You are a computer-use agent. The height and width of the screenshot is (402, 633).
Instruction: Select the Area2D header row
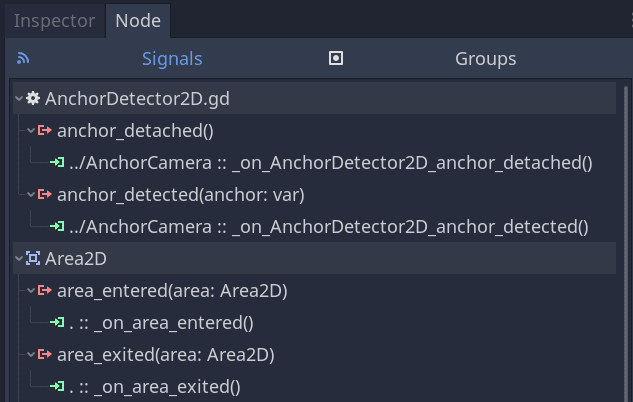point(314,258)
